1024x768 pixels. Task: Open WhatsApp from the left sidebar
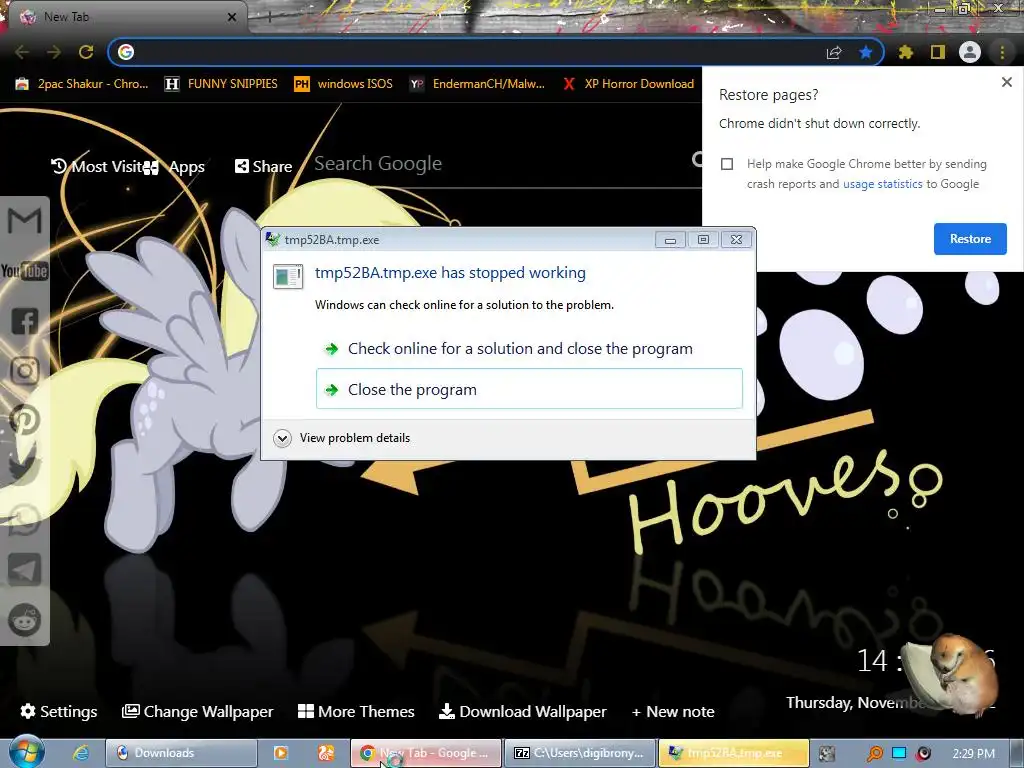point(25,520)
